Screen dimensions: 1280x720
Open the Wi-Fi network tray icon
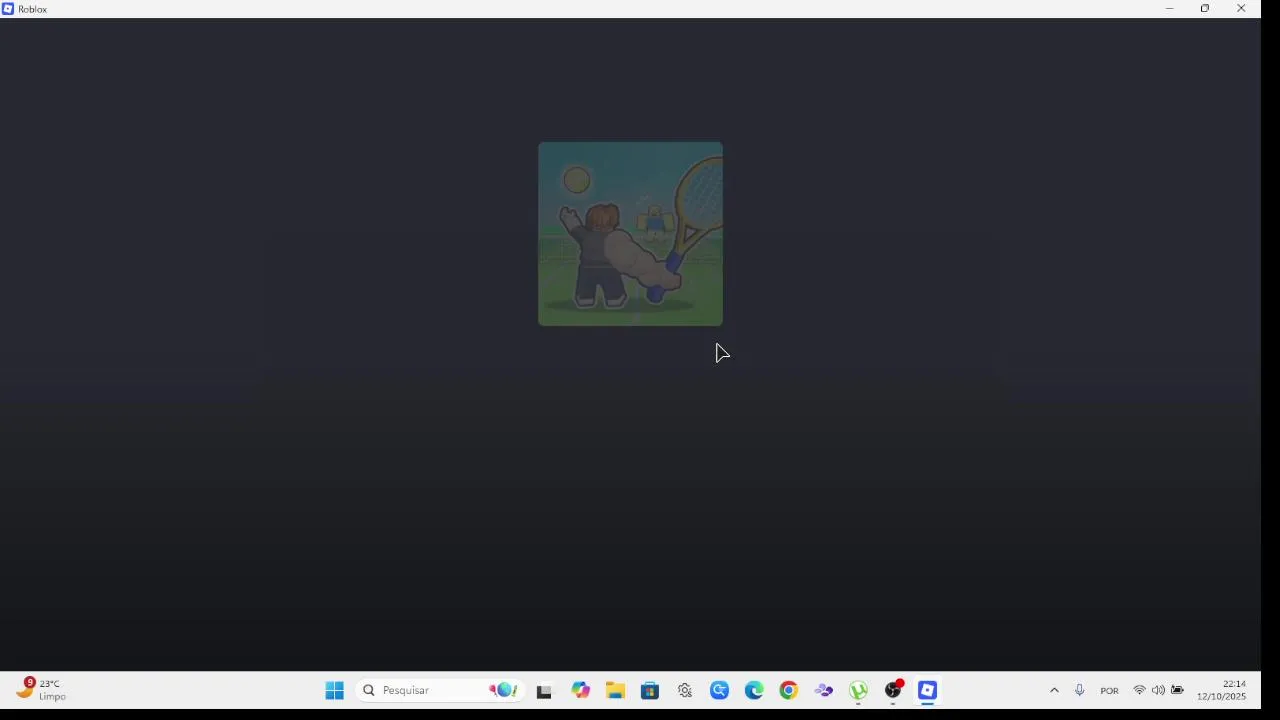[1139, 690]
